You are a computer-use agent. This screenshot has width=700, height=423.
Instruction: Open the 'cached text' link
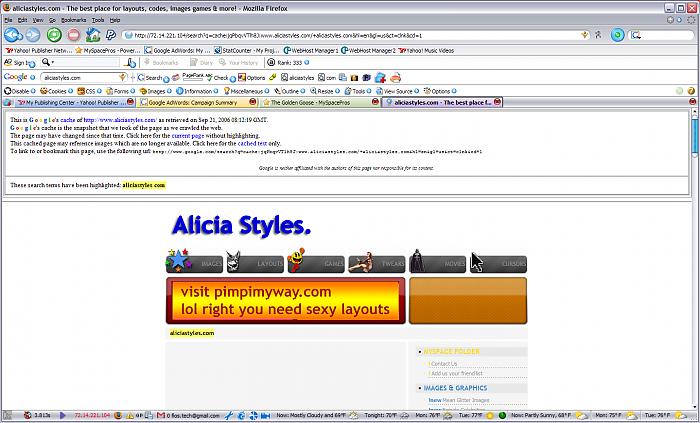pyautogui.click(x=252, y=144)
